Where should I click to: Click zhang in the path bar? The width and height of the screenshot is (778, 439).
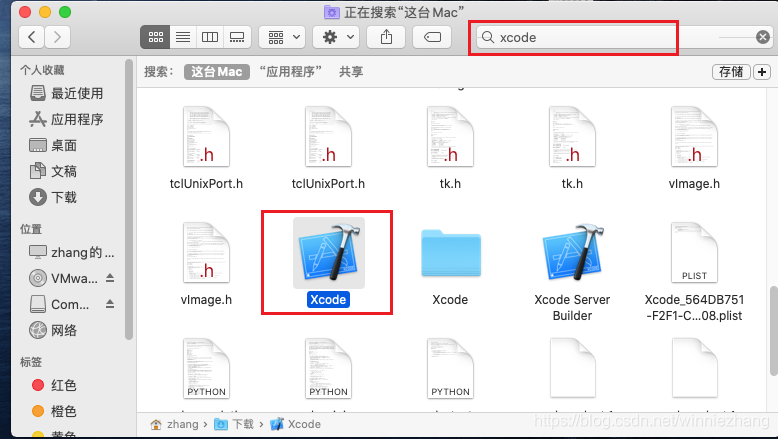[175, 425]
